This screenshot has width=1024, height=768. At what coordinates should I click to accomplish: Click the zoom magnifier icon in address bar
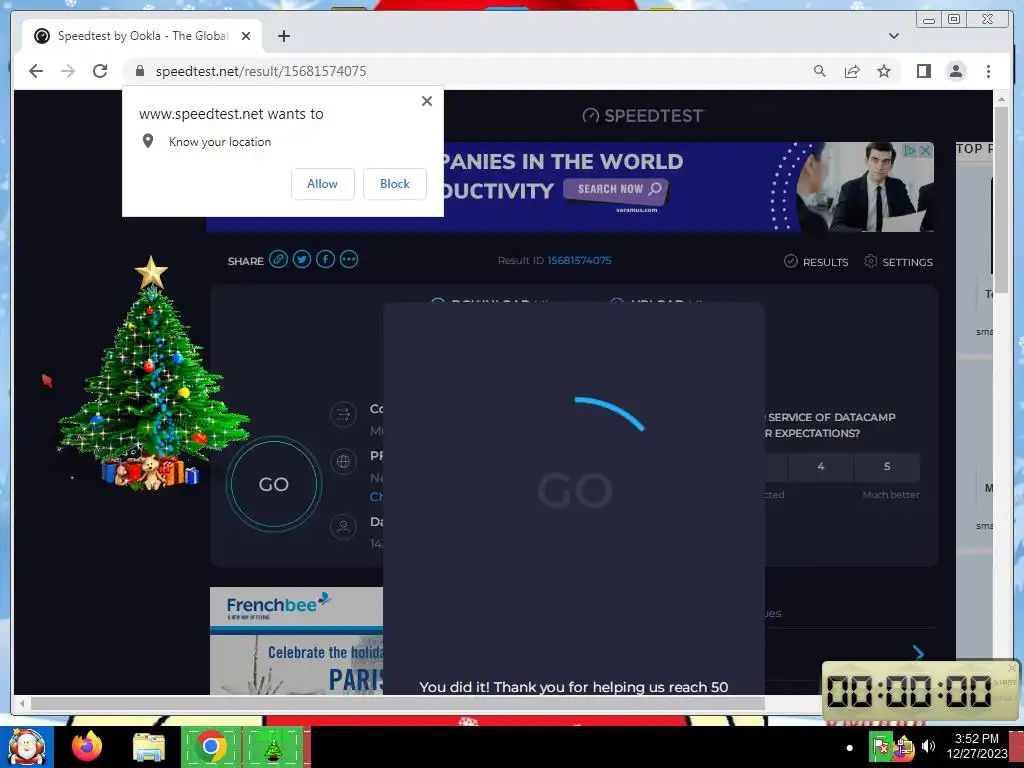pos(820,71)
